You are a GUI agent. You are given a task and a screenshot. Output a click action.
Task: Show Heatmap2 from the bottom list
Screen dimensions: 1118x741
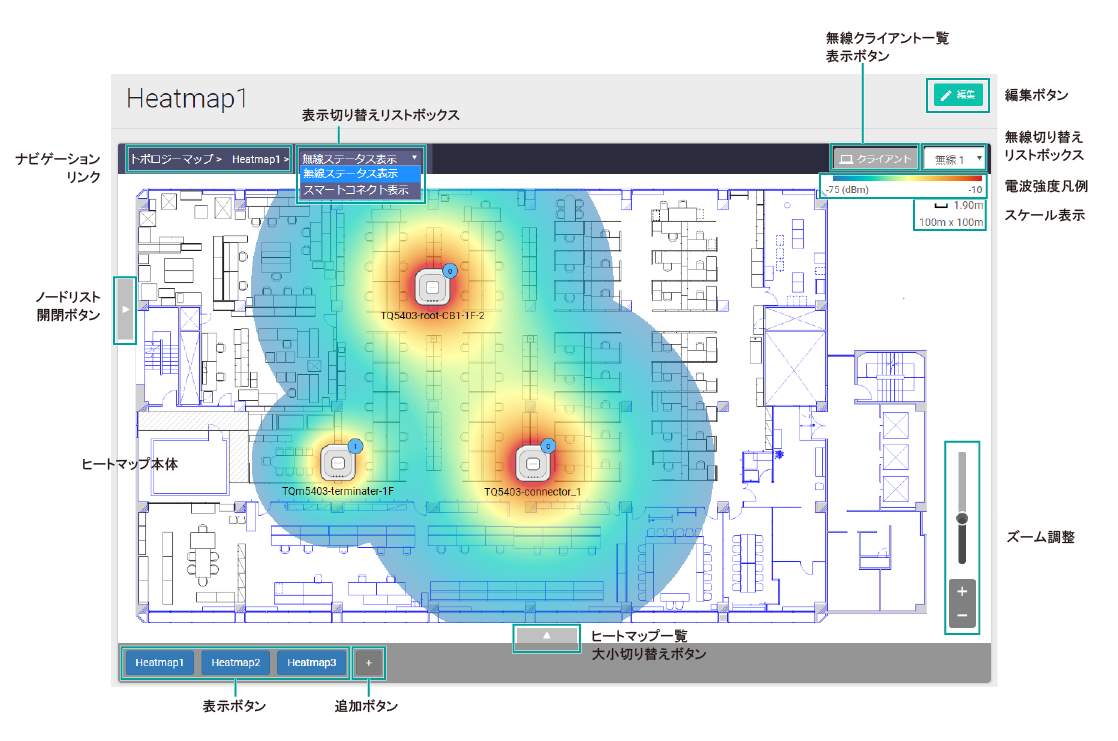tap(235, 663)
